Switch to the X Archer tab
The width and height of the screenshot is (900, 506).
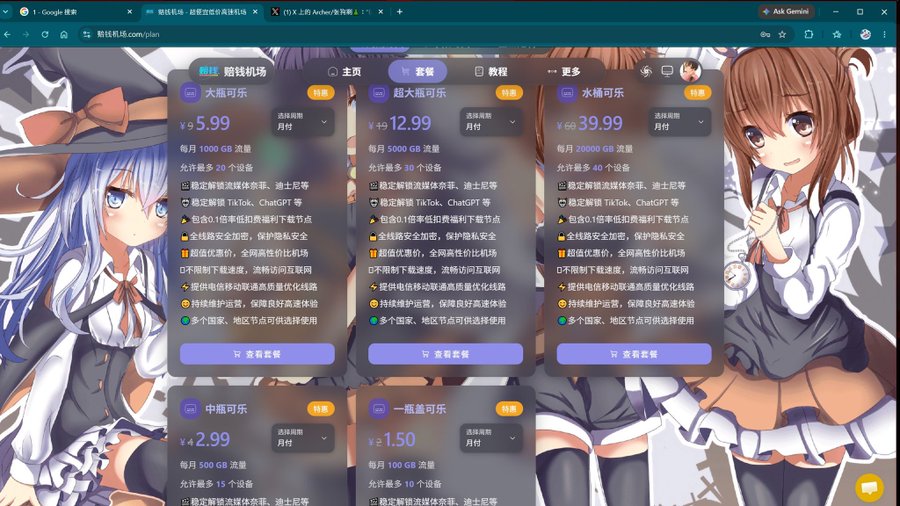pyautogui.click(x=326, y=11)
